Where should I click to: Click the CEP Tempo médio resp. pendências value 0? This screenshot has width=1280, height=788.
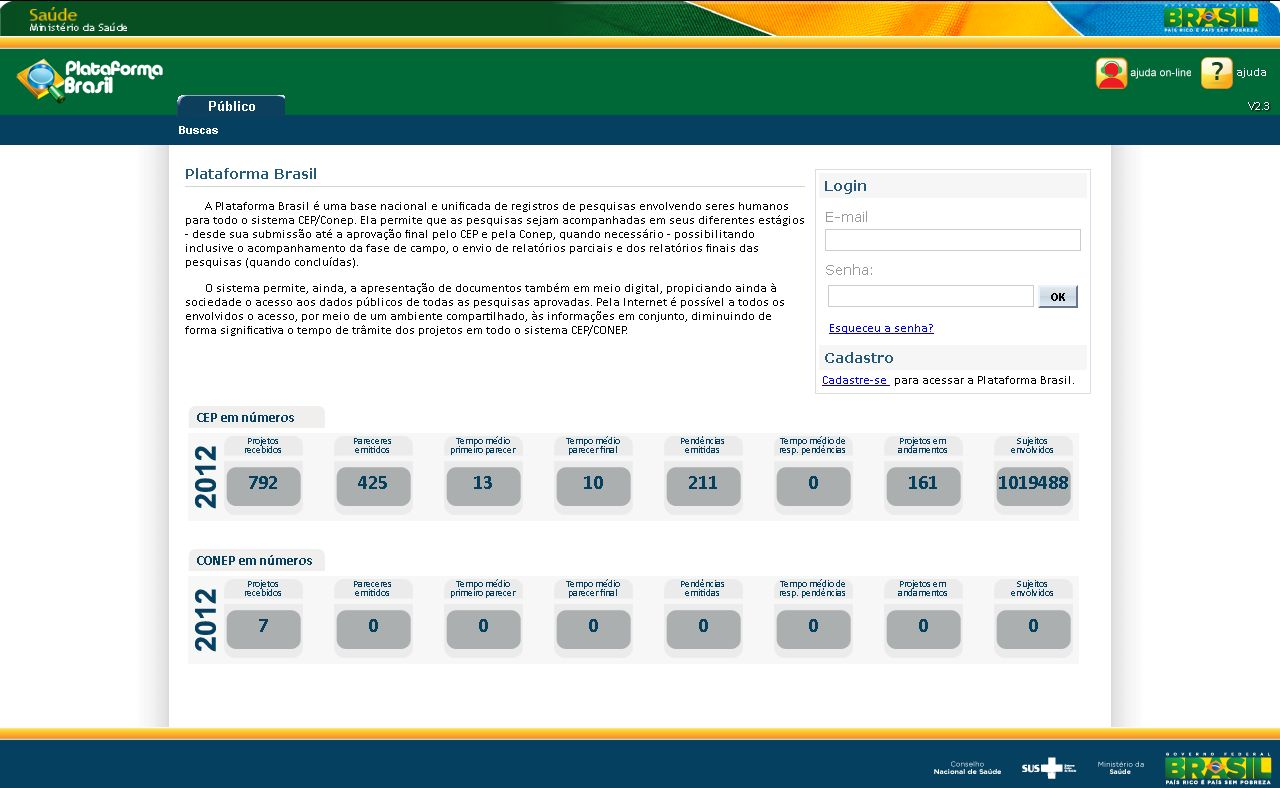pos(813,485)
